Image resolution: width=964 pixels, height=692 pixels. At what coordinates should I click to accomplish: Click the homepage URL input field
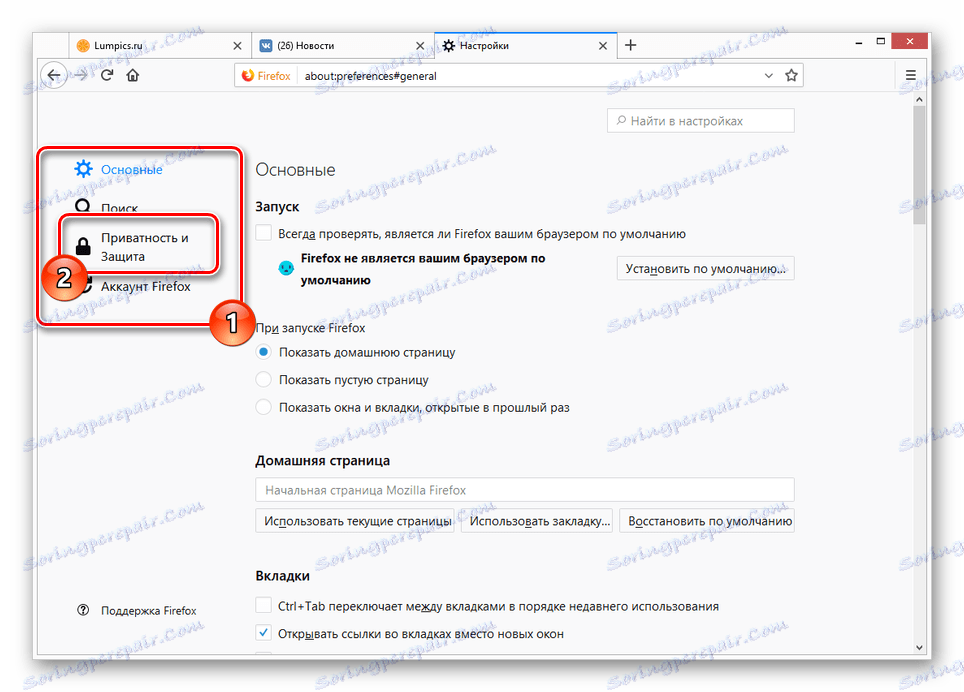(x=524, y=490)
